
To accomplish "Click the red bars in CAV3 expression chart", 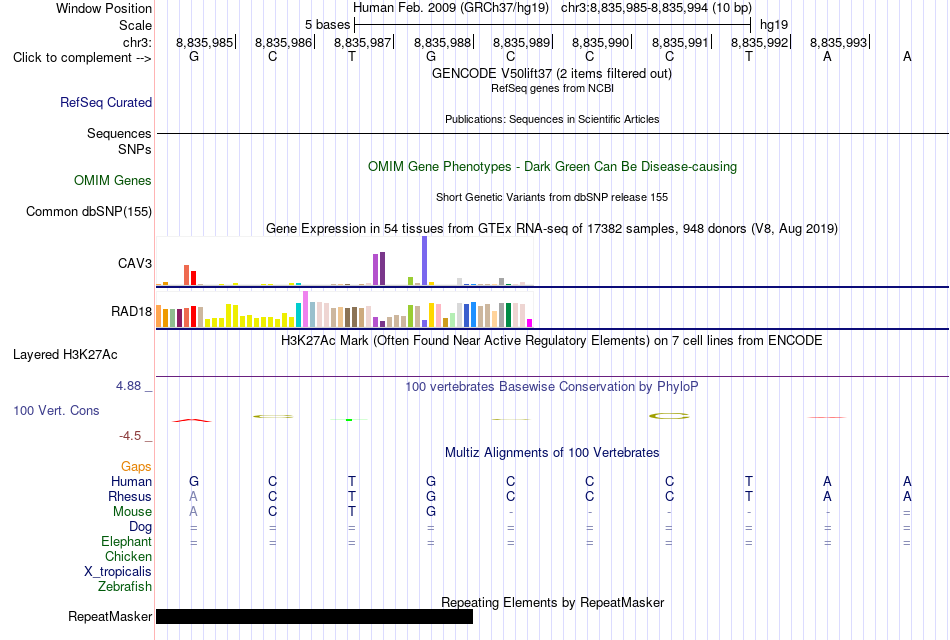I will coord(190,275).
